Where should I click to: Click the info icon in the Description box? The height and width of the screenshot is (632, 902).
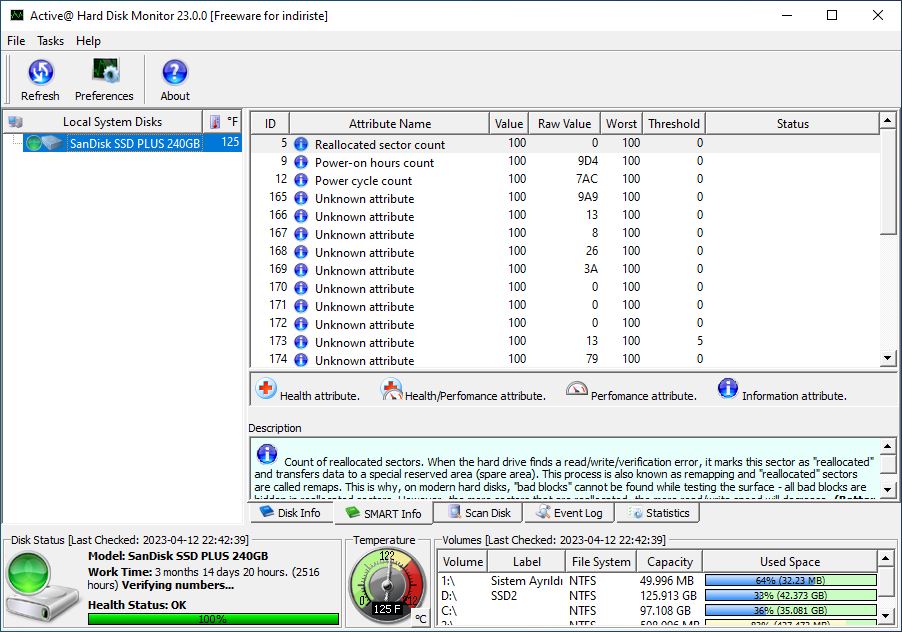point(267,454)
